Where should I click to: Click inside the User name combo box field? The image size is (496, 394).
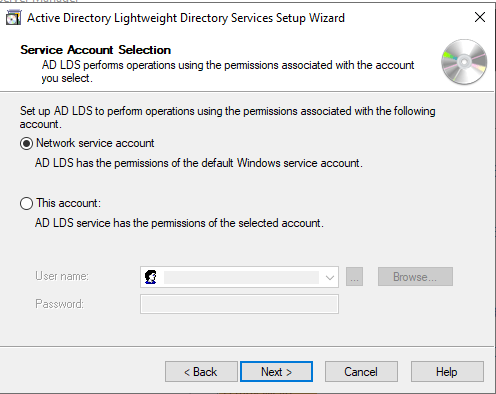pyautogui.click(x=239, y=277)
